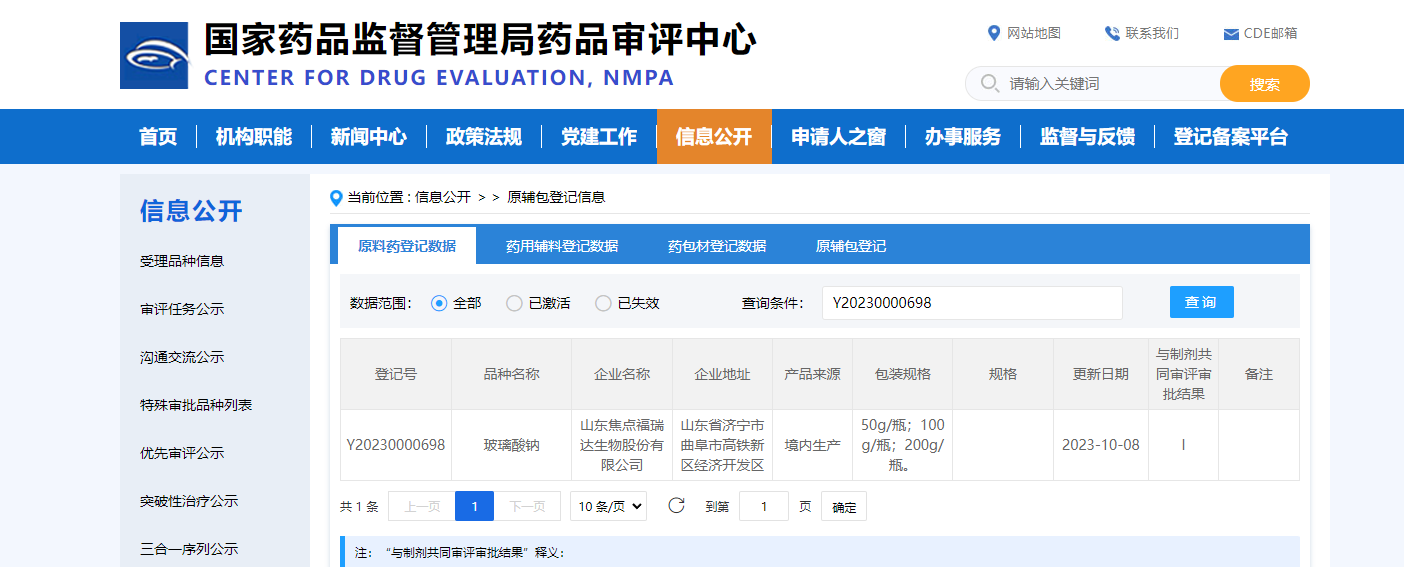
Task: Open the 机构职能 navigation item
Action: [x=254, y=137]
